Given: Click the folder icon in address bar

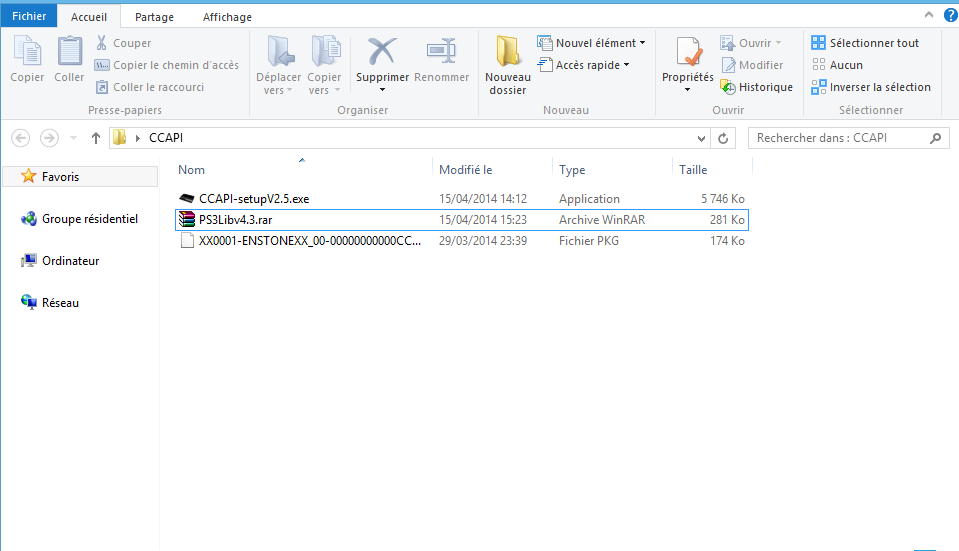Looking at the screenshot, I should click(x=120, y=138).
